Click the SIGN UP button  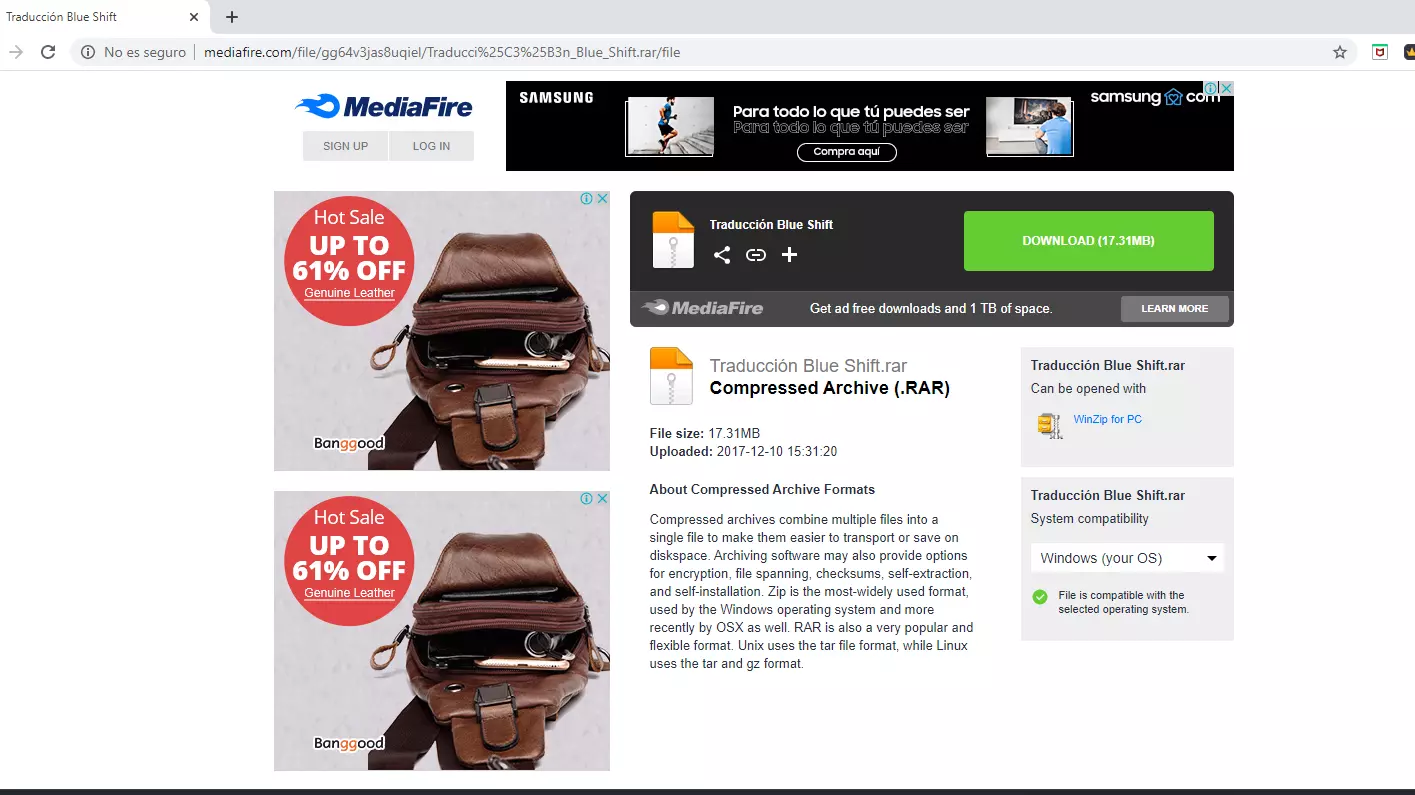point(345,146)
